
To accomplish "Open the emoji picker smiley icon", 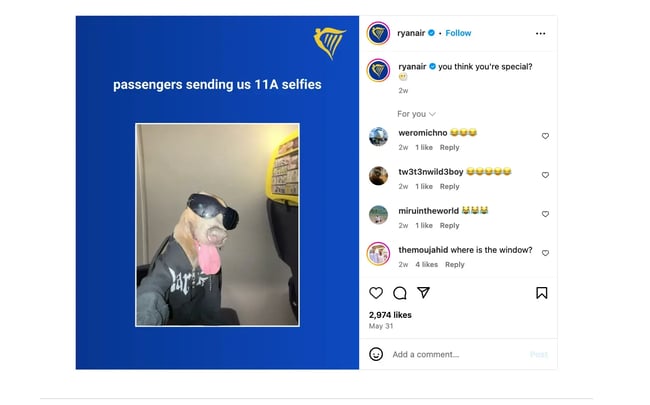I will tap(376, 354).
